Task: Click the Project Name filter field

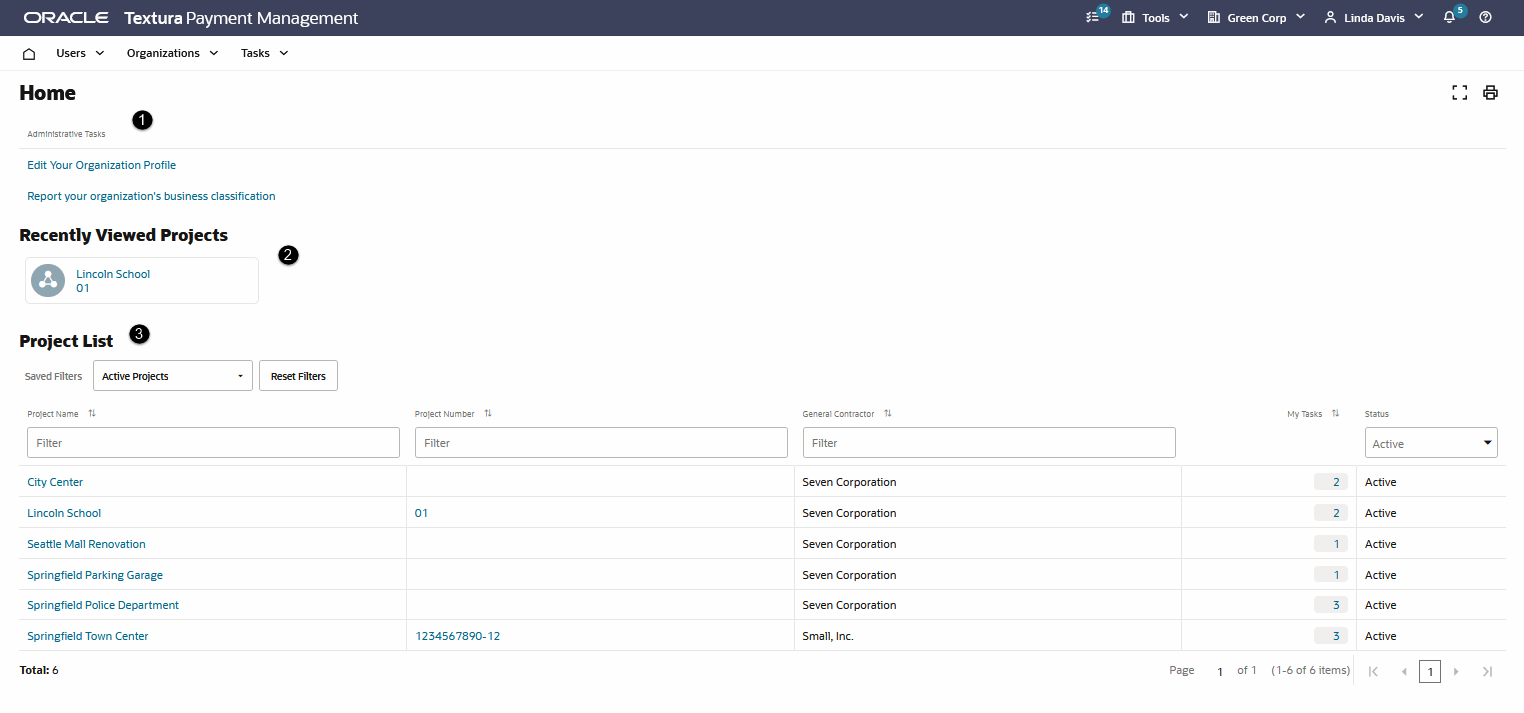Action: pyautogui.click(x=213, y=442)
